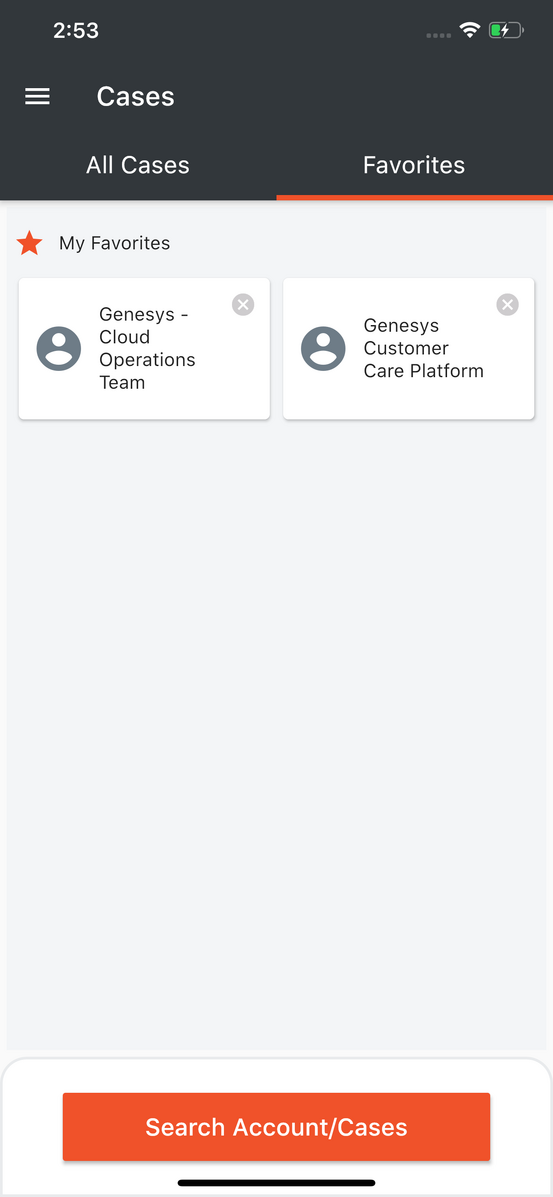Remove Genesys - Cloud Operations Team favorite
553x1197 pixels.
coord(243,305)
